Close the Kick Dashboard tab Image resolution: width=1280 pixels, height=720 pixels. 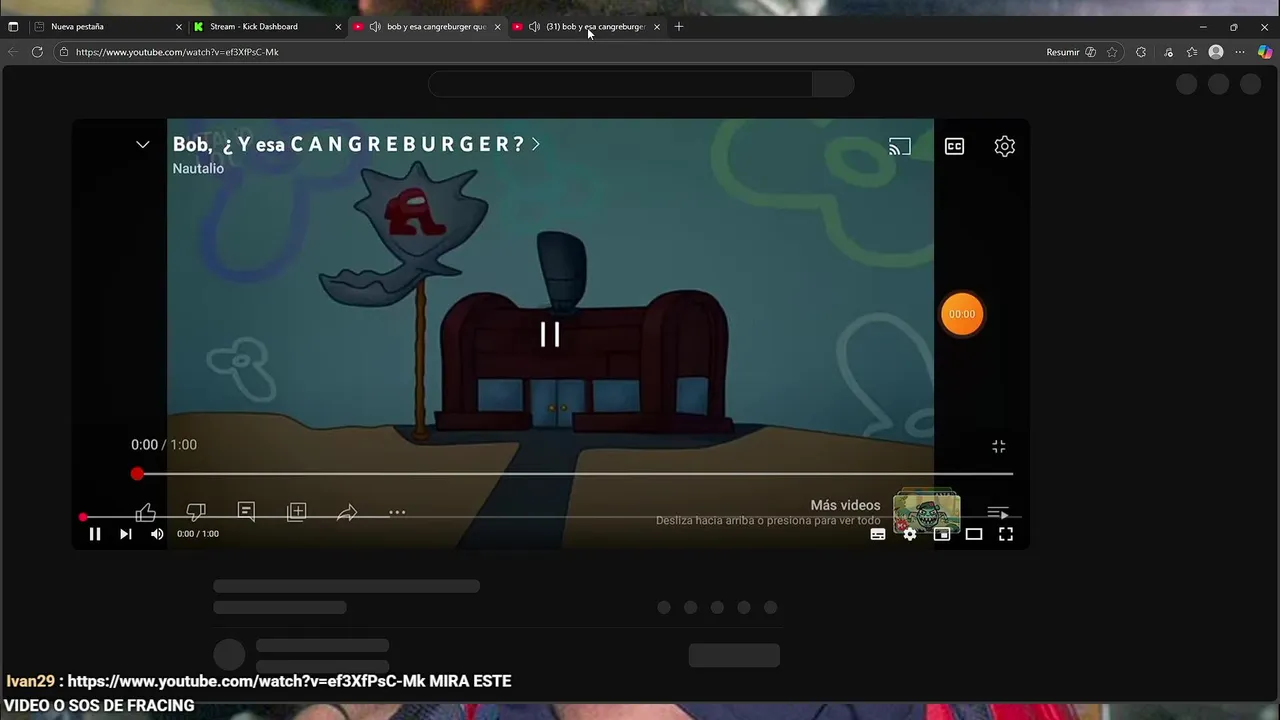338,27
